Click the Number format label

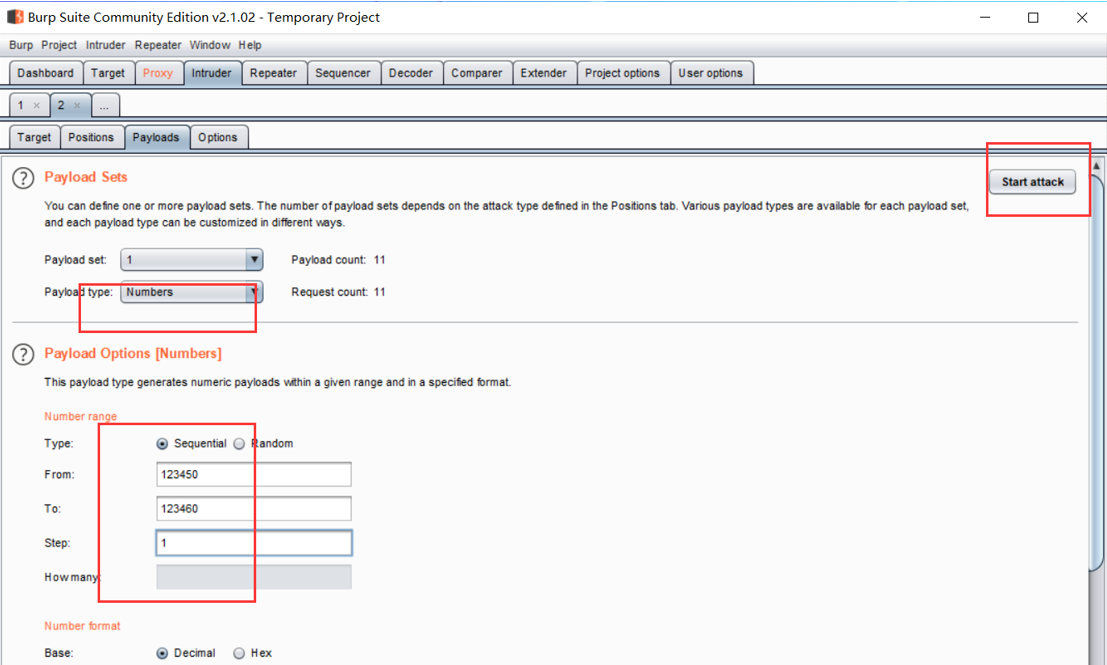coord(83,626)
